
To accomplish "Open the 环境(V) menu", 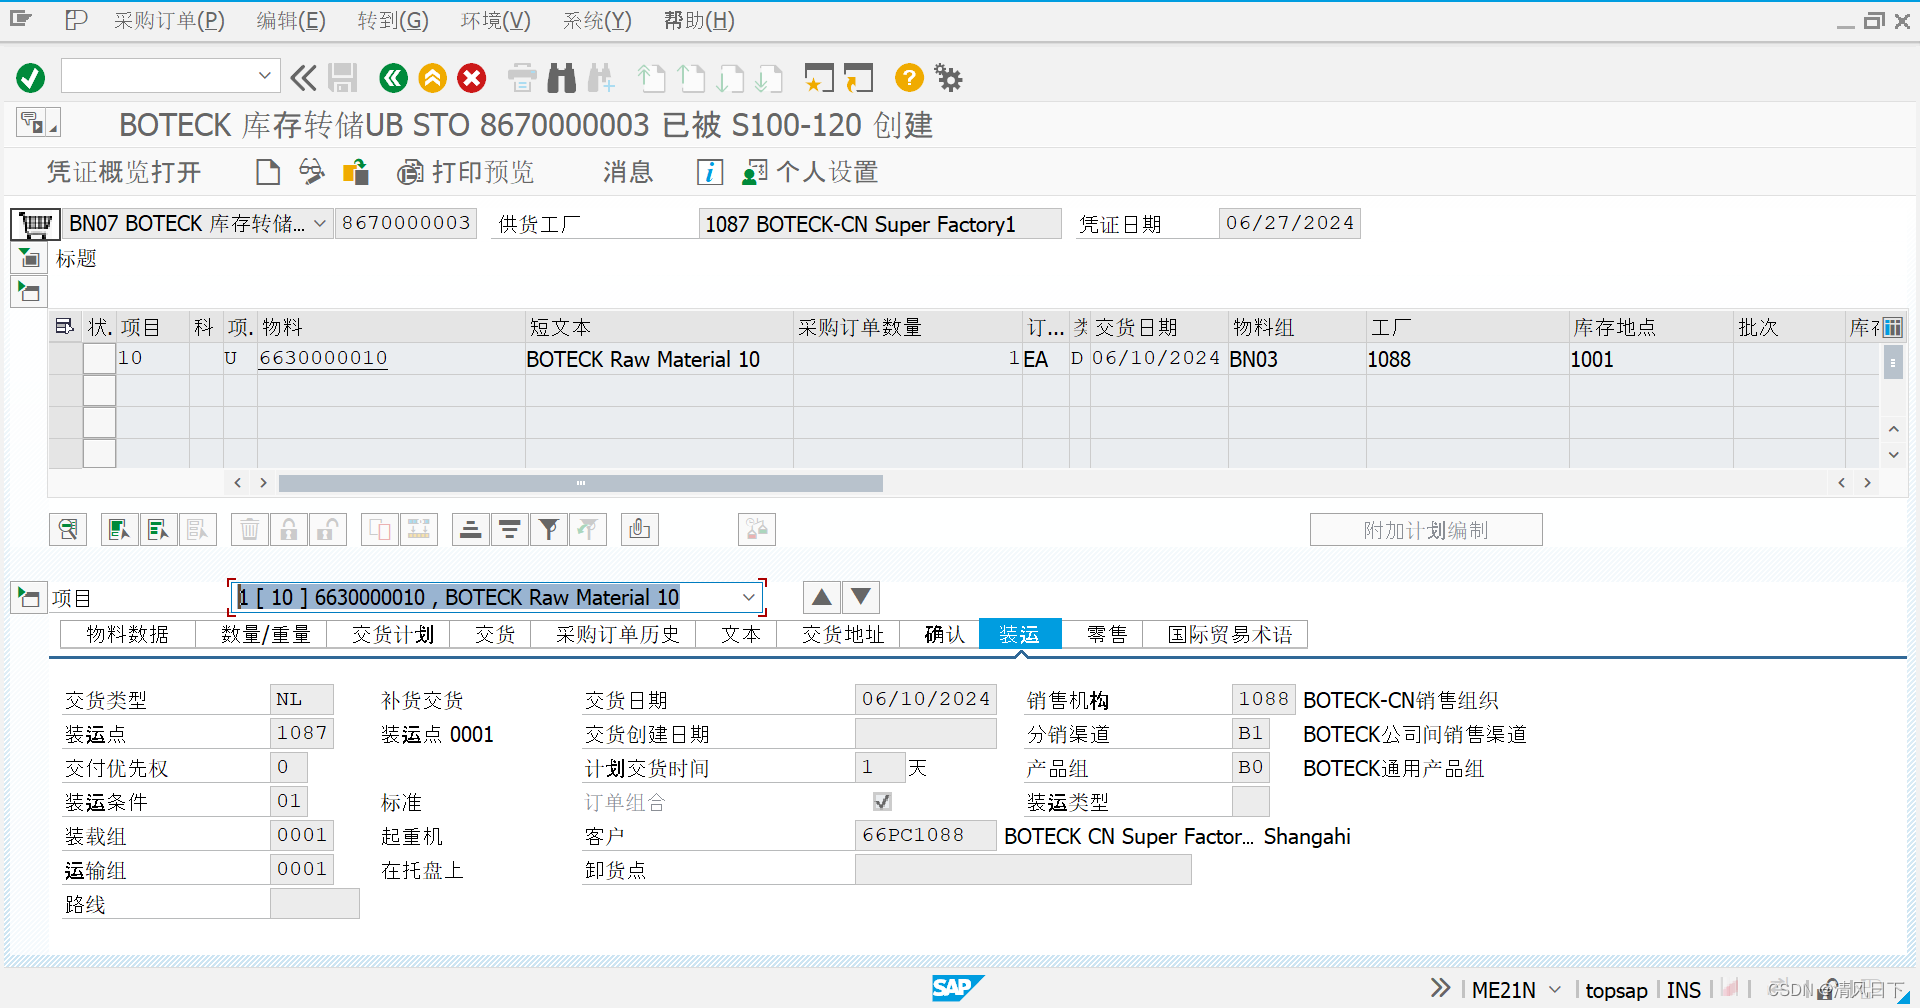I will 495,20.
